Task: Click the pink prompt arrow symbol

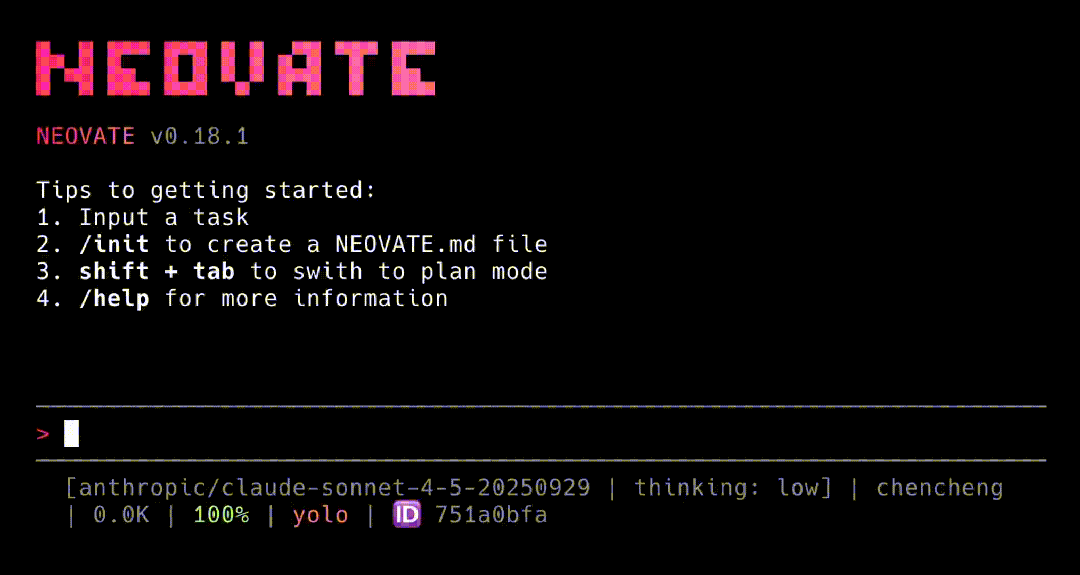Action: point(43,434)
